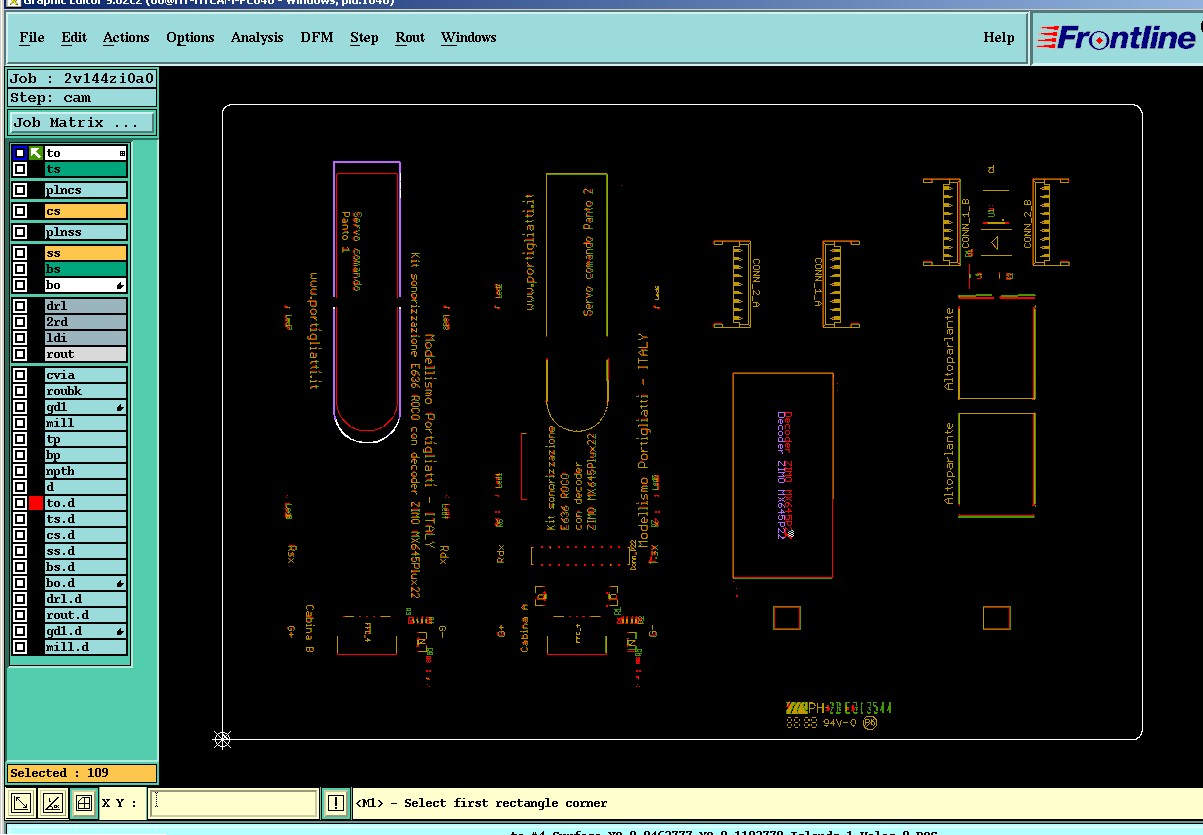Select the bs.d layer name
This screenshot has width=1203, height=835.
pyautogui.click(x=85, y=567)
